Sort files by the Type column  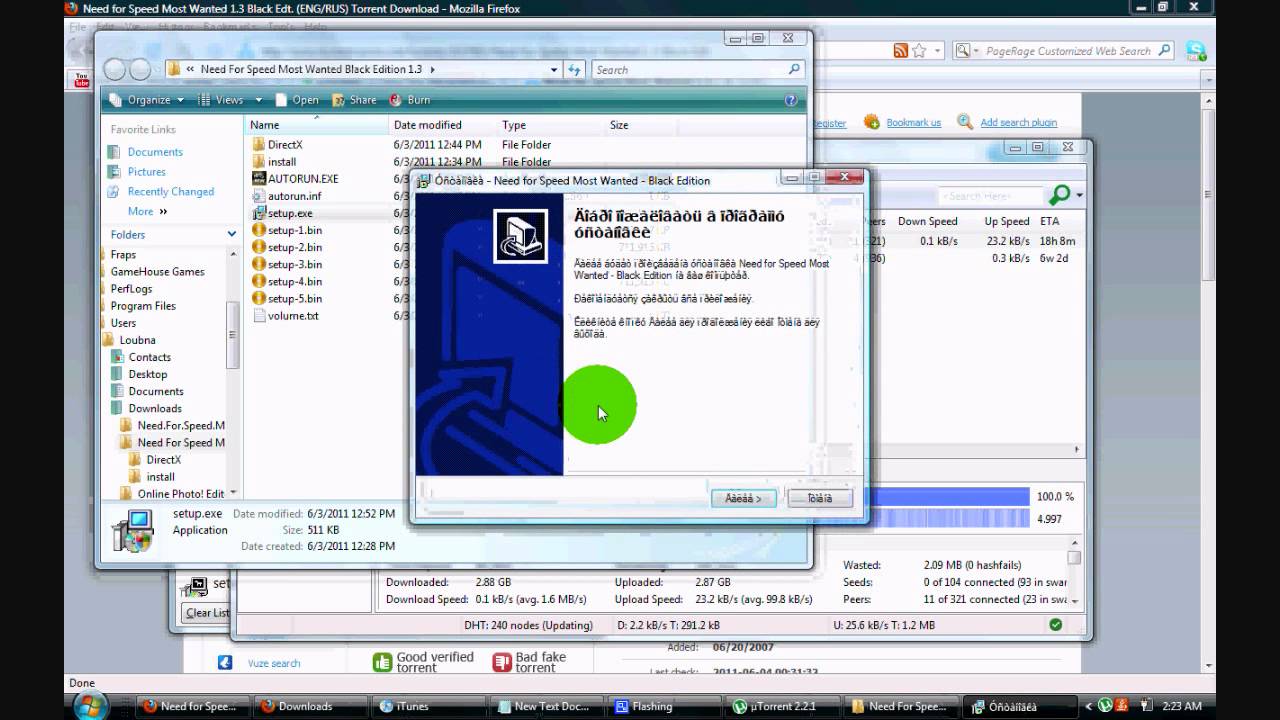pyautogui.click(x=551, y=125)
